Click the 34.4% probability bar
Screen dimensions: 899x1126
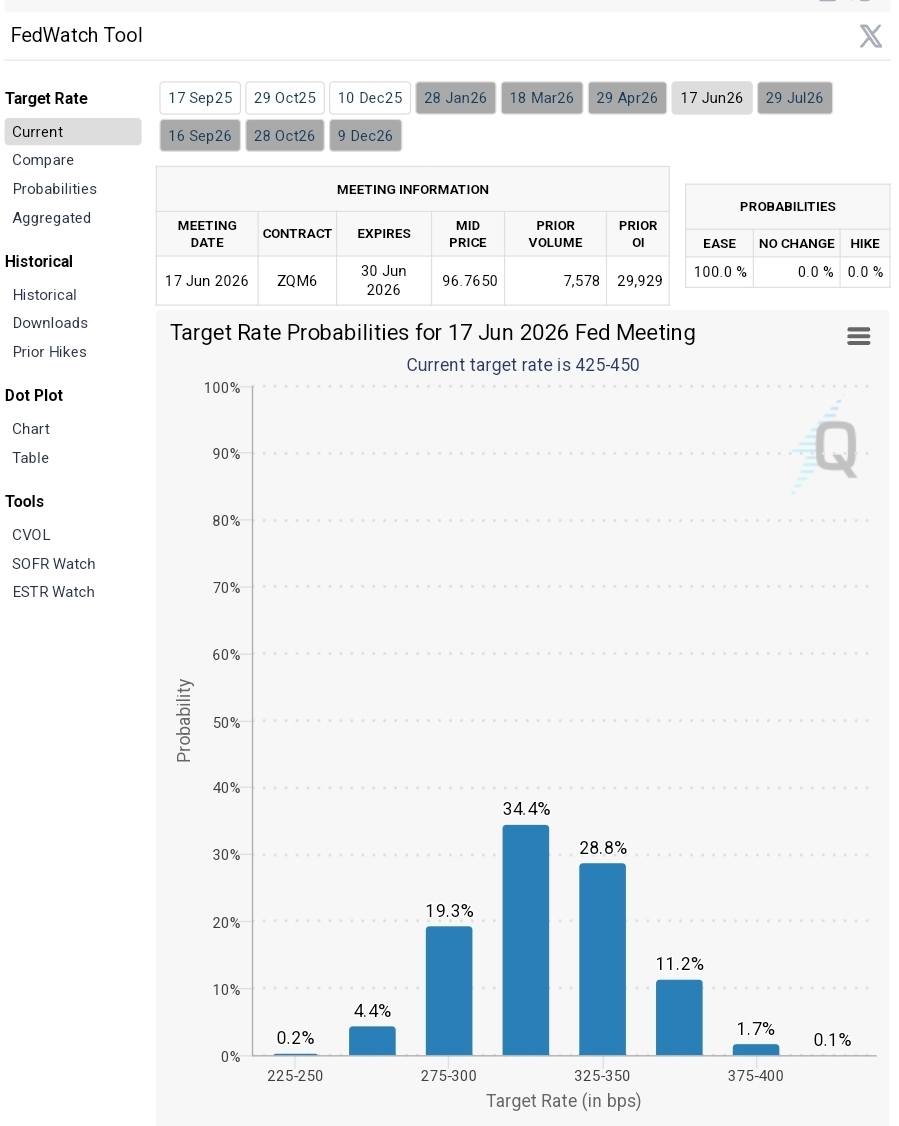tap(526, 940)
